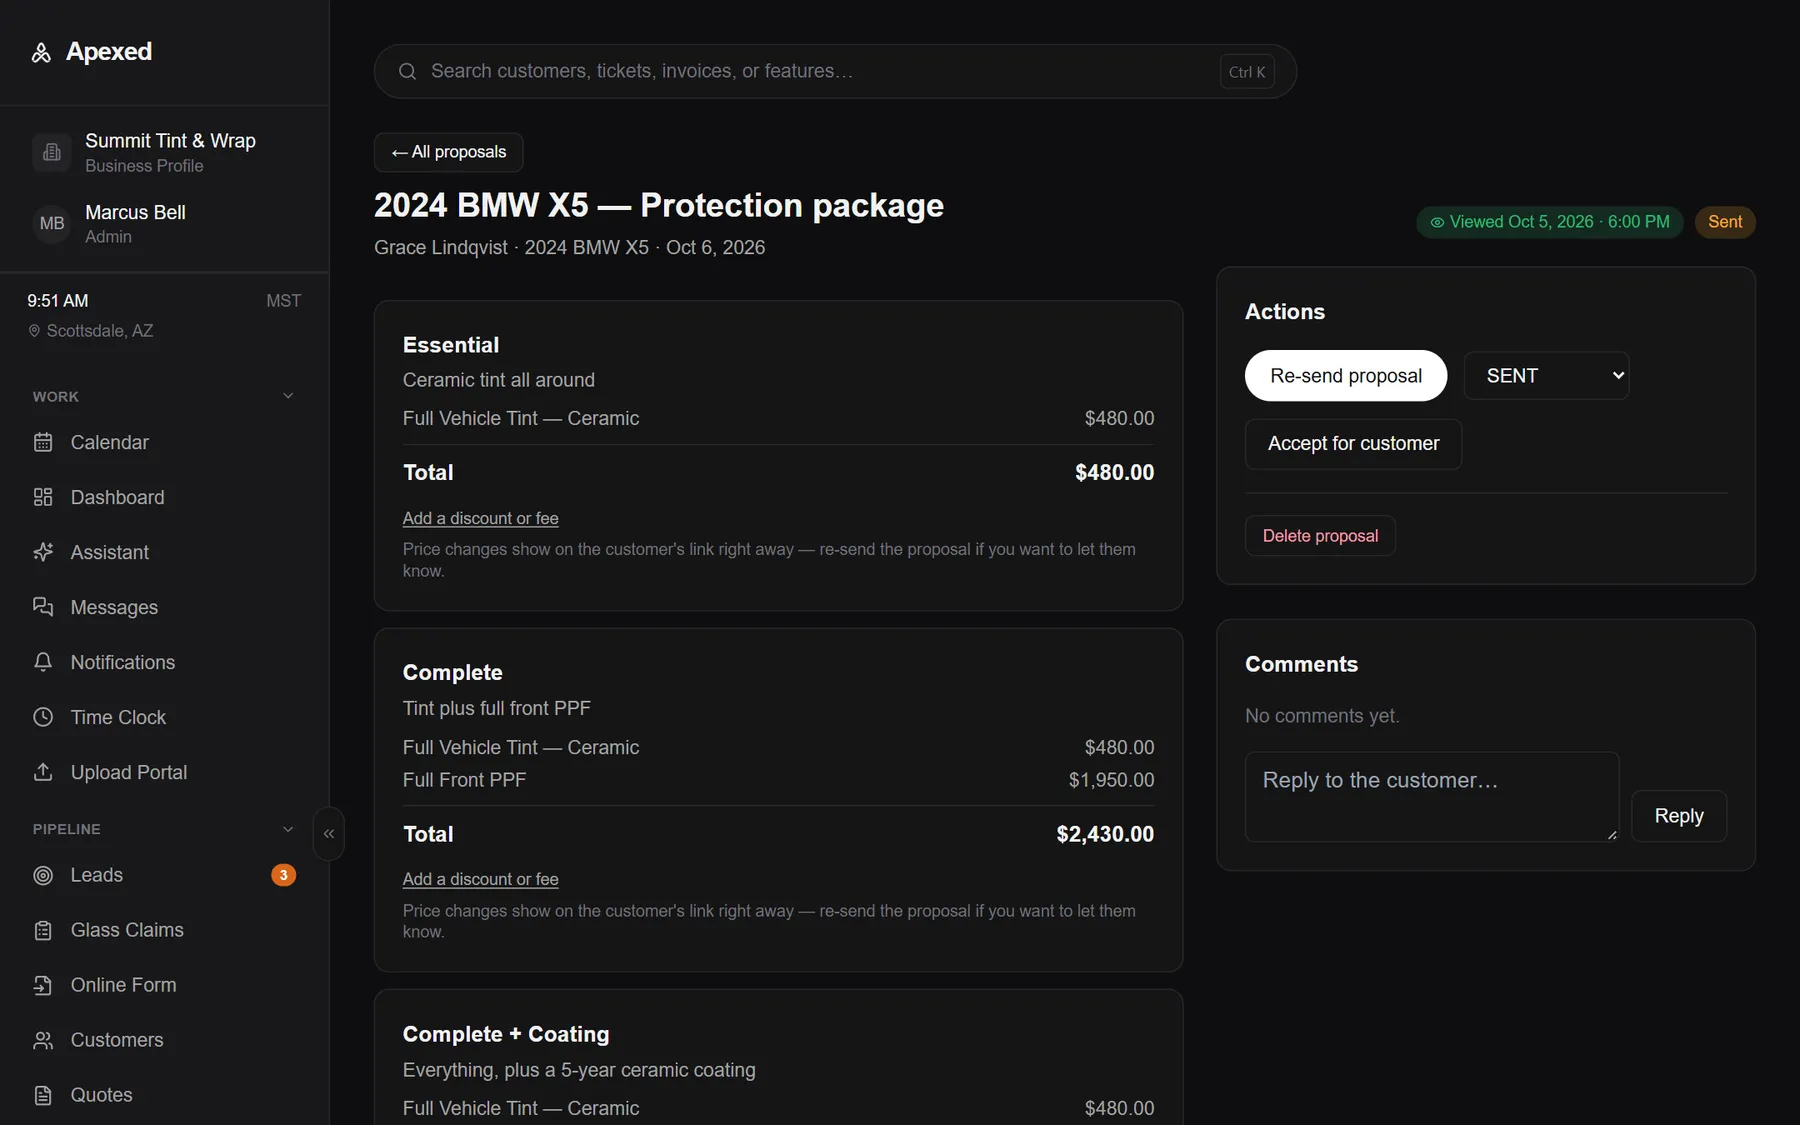The width and height of the screenshot is (1800, 1125).
Task: Click Add a discount or fee under Essential
Action: click(480, 518)
